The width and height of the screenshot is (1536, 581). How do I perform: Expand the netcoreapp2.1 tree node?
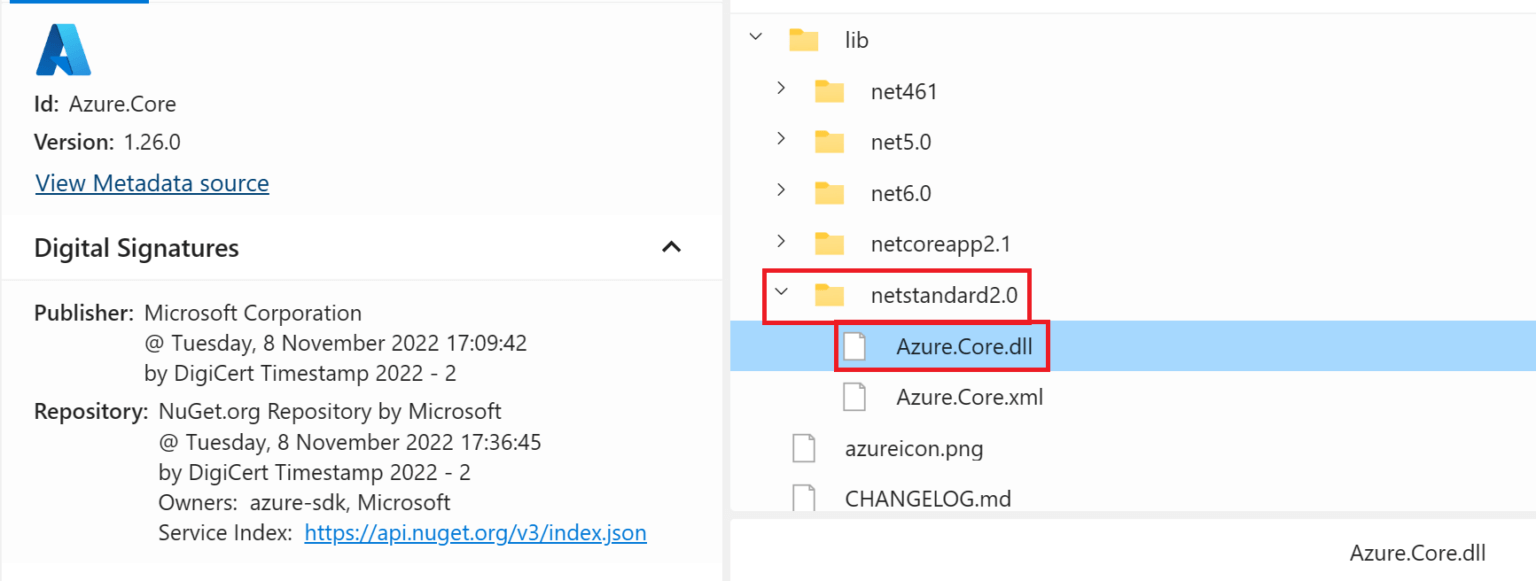point(781,242)
